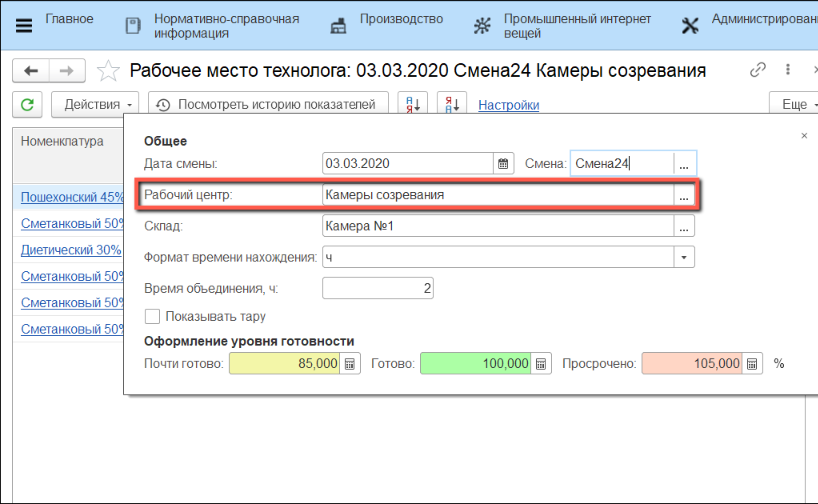Screen dimensions: 818x504
Task: Open calculator for Готово value
Action: pyautogui.click(x=540, y=364)
